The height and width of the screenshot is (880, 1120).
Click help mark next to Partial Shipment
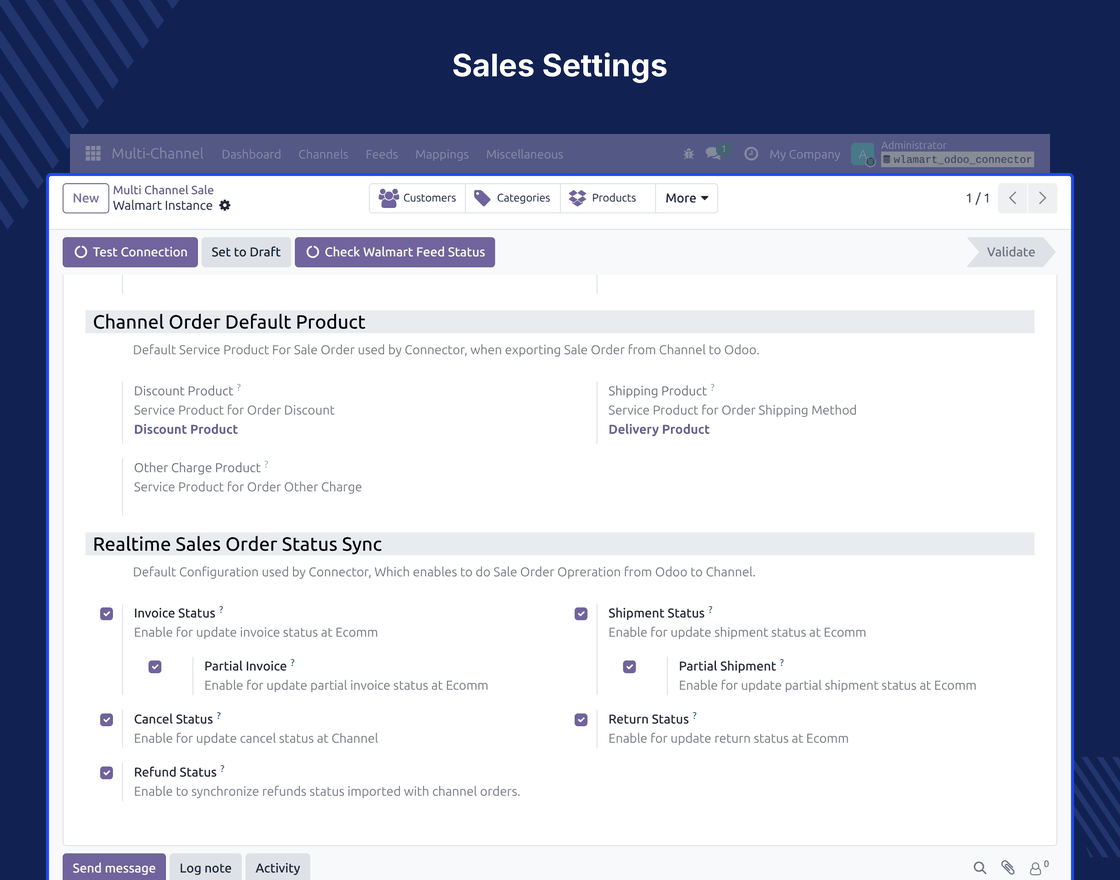(x=781, y=662)
